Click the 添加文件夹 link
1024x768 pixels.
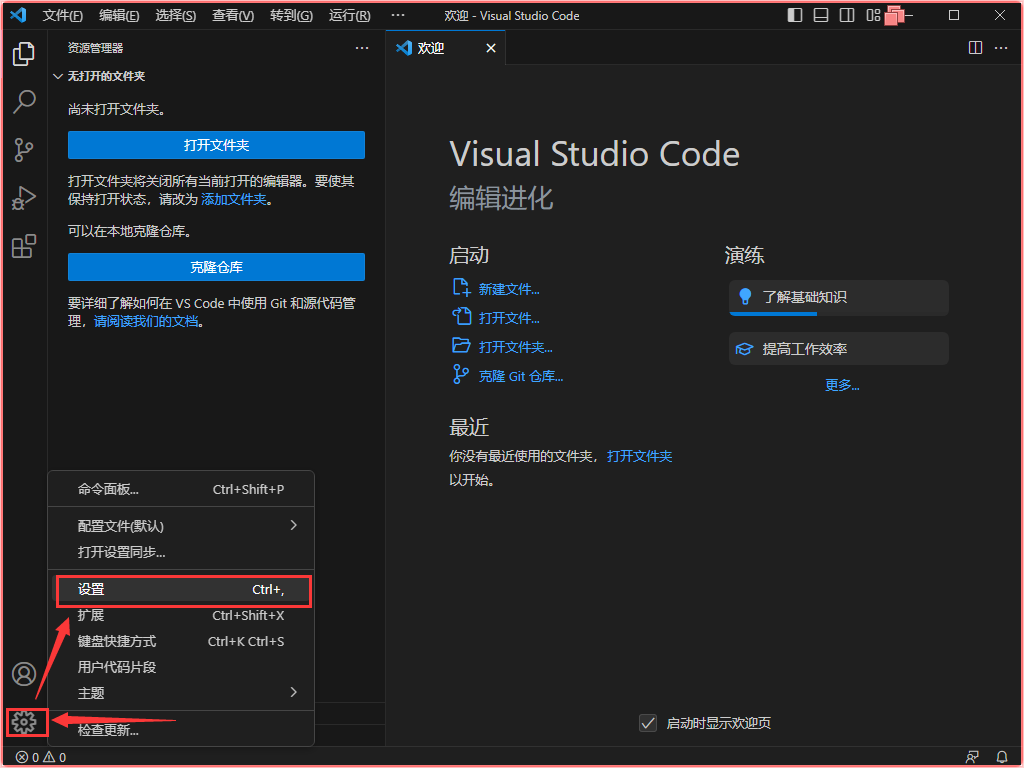234,199
